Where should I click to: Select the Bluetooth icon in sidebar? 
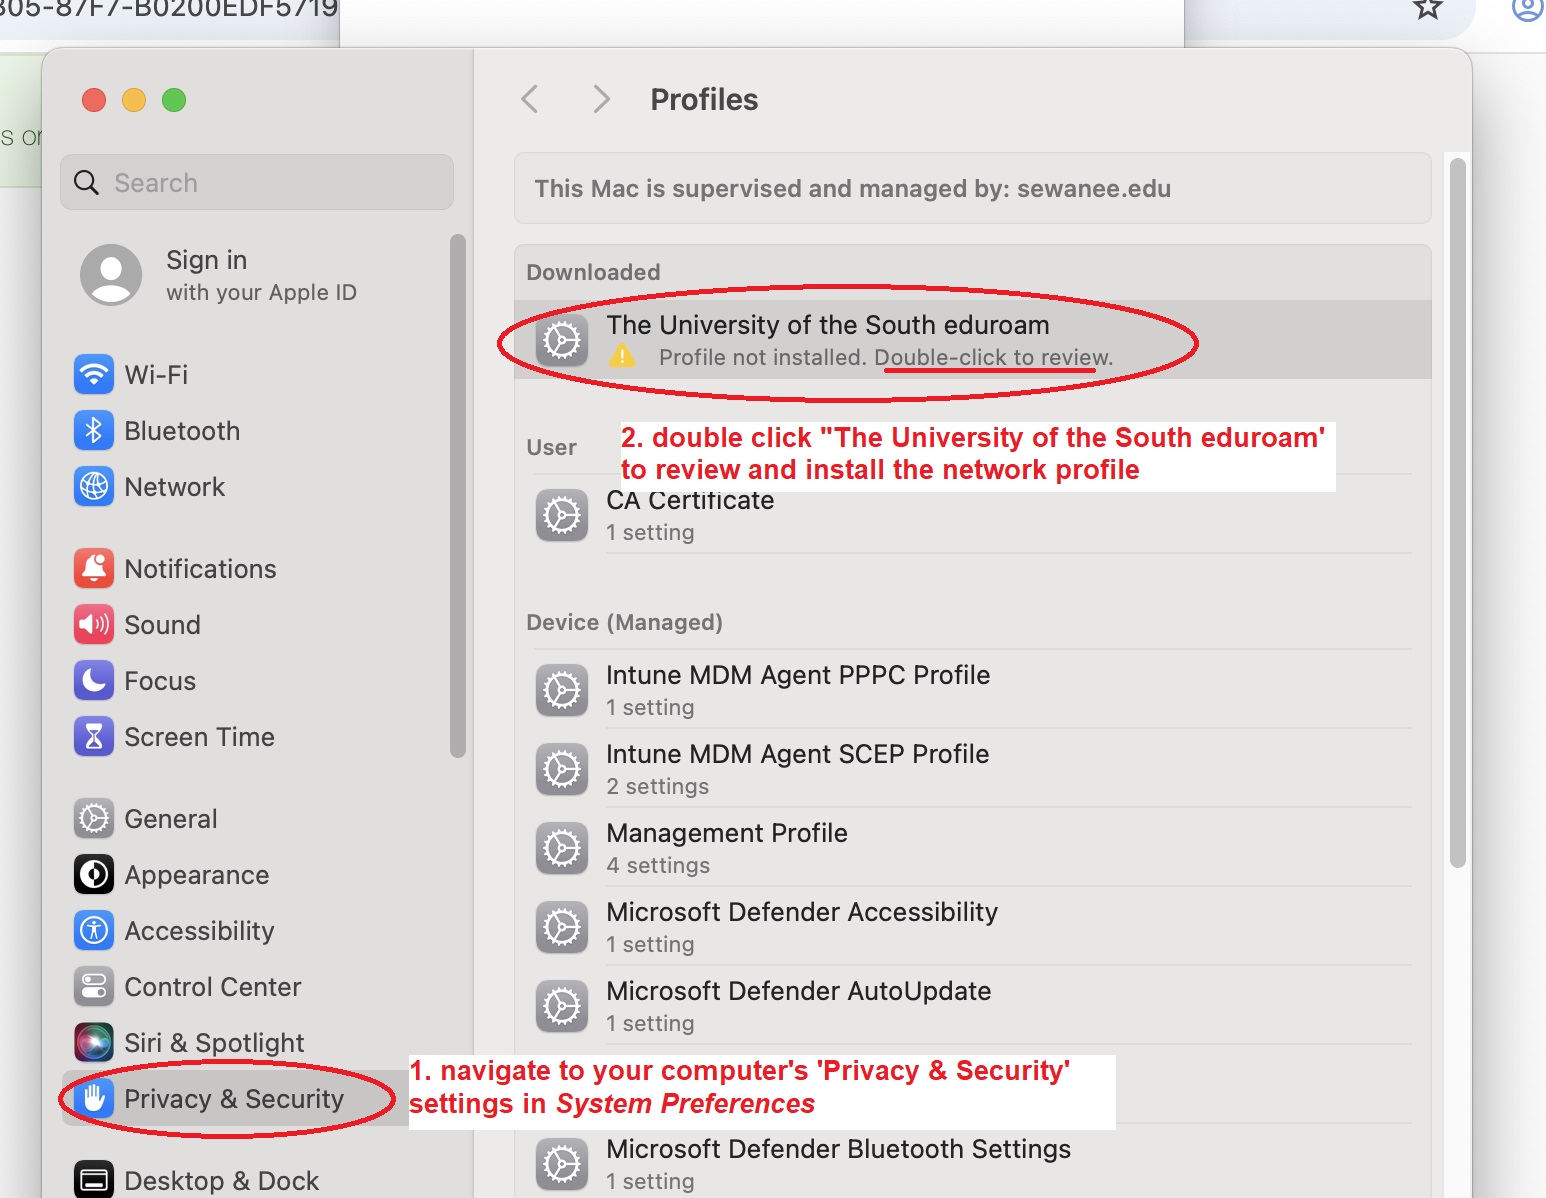94,431
